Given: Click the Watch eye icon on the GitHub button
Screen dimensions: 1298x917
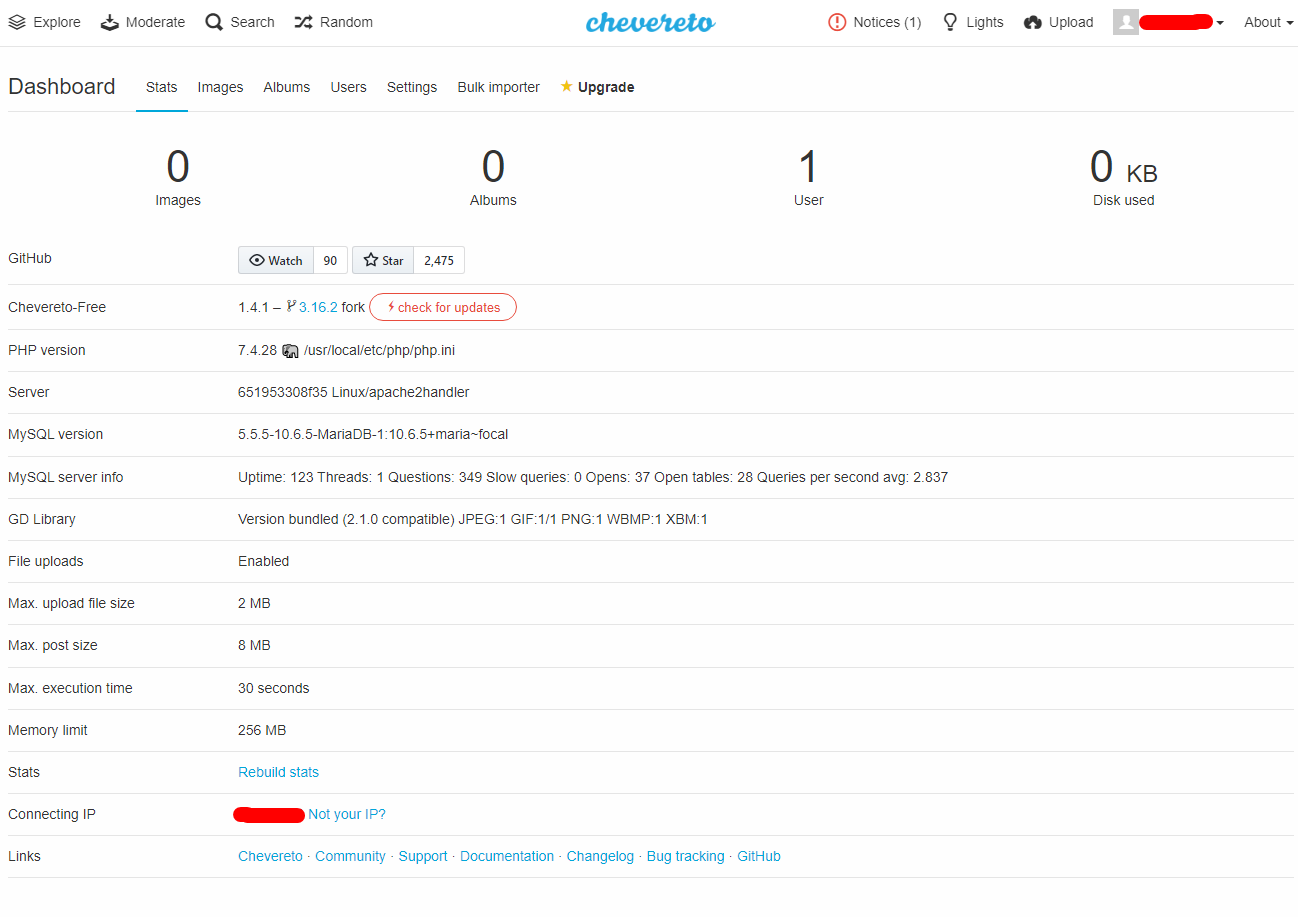Looking at the screenshot, I should coord(256,259).
